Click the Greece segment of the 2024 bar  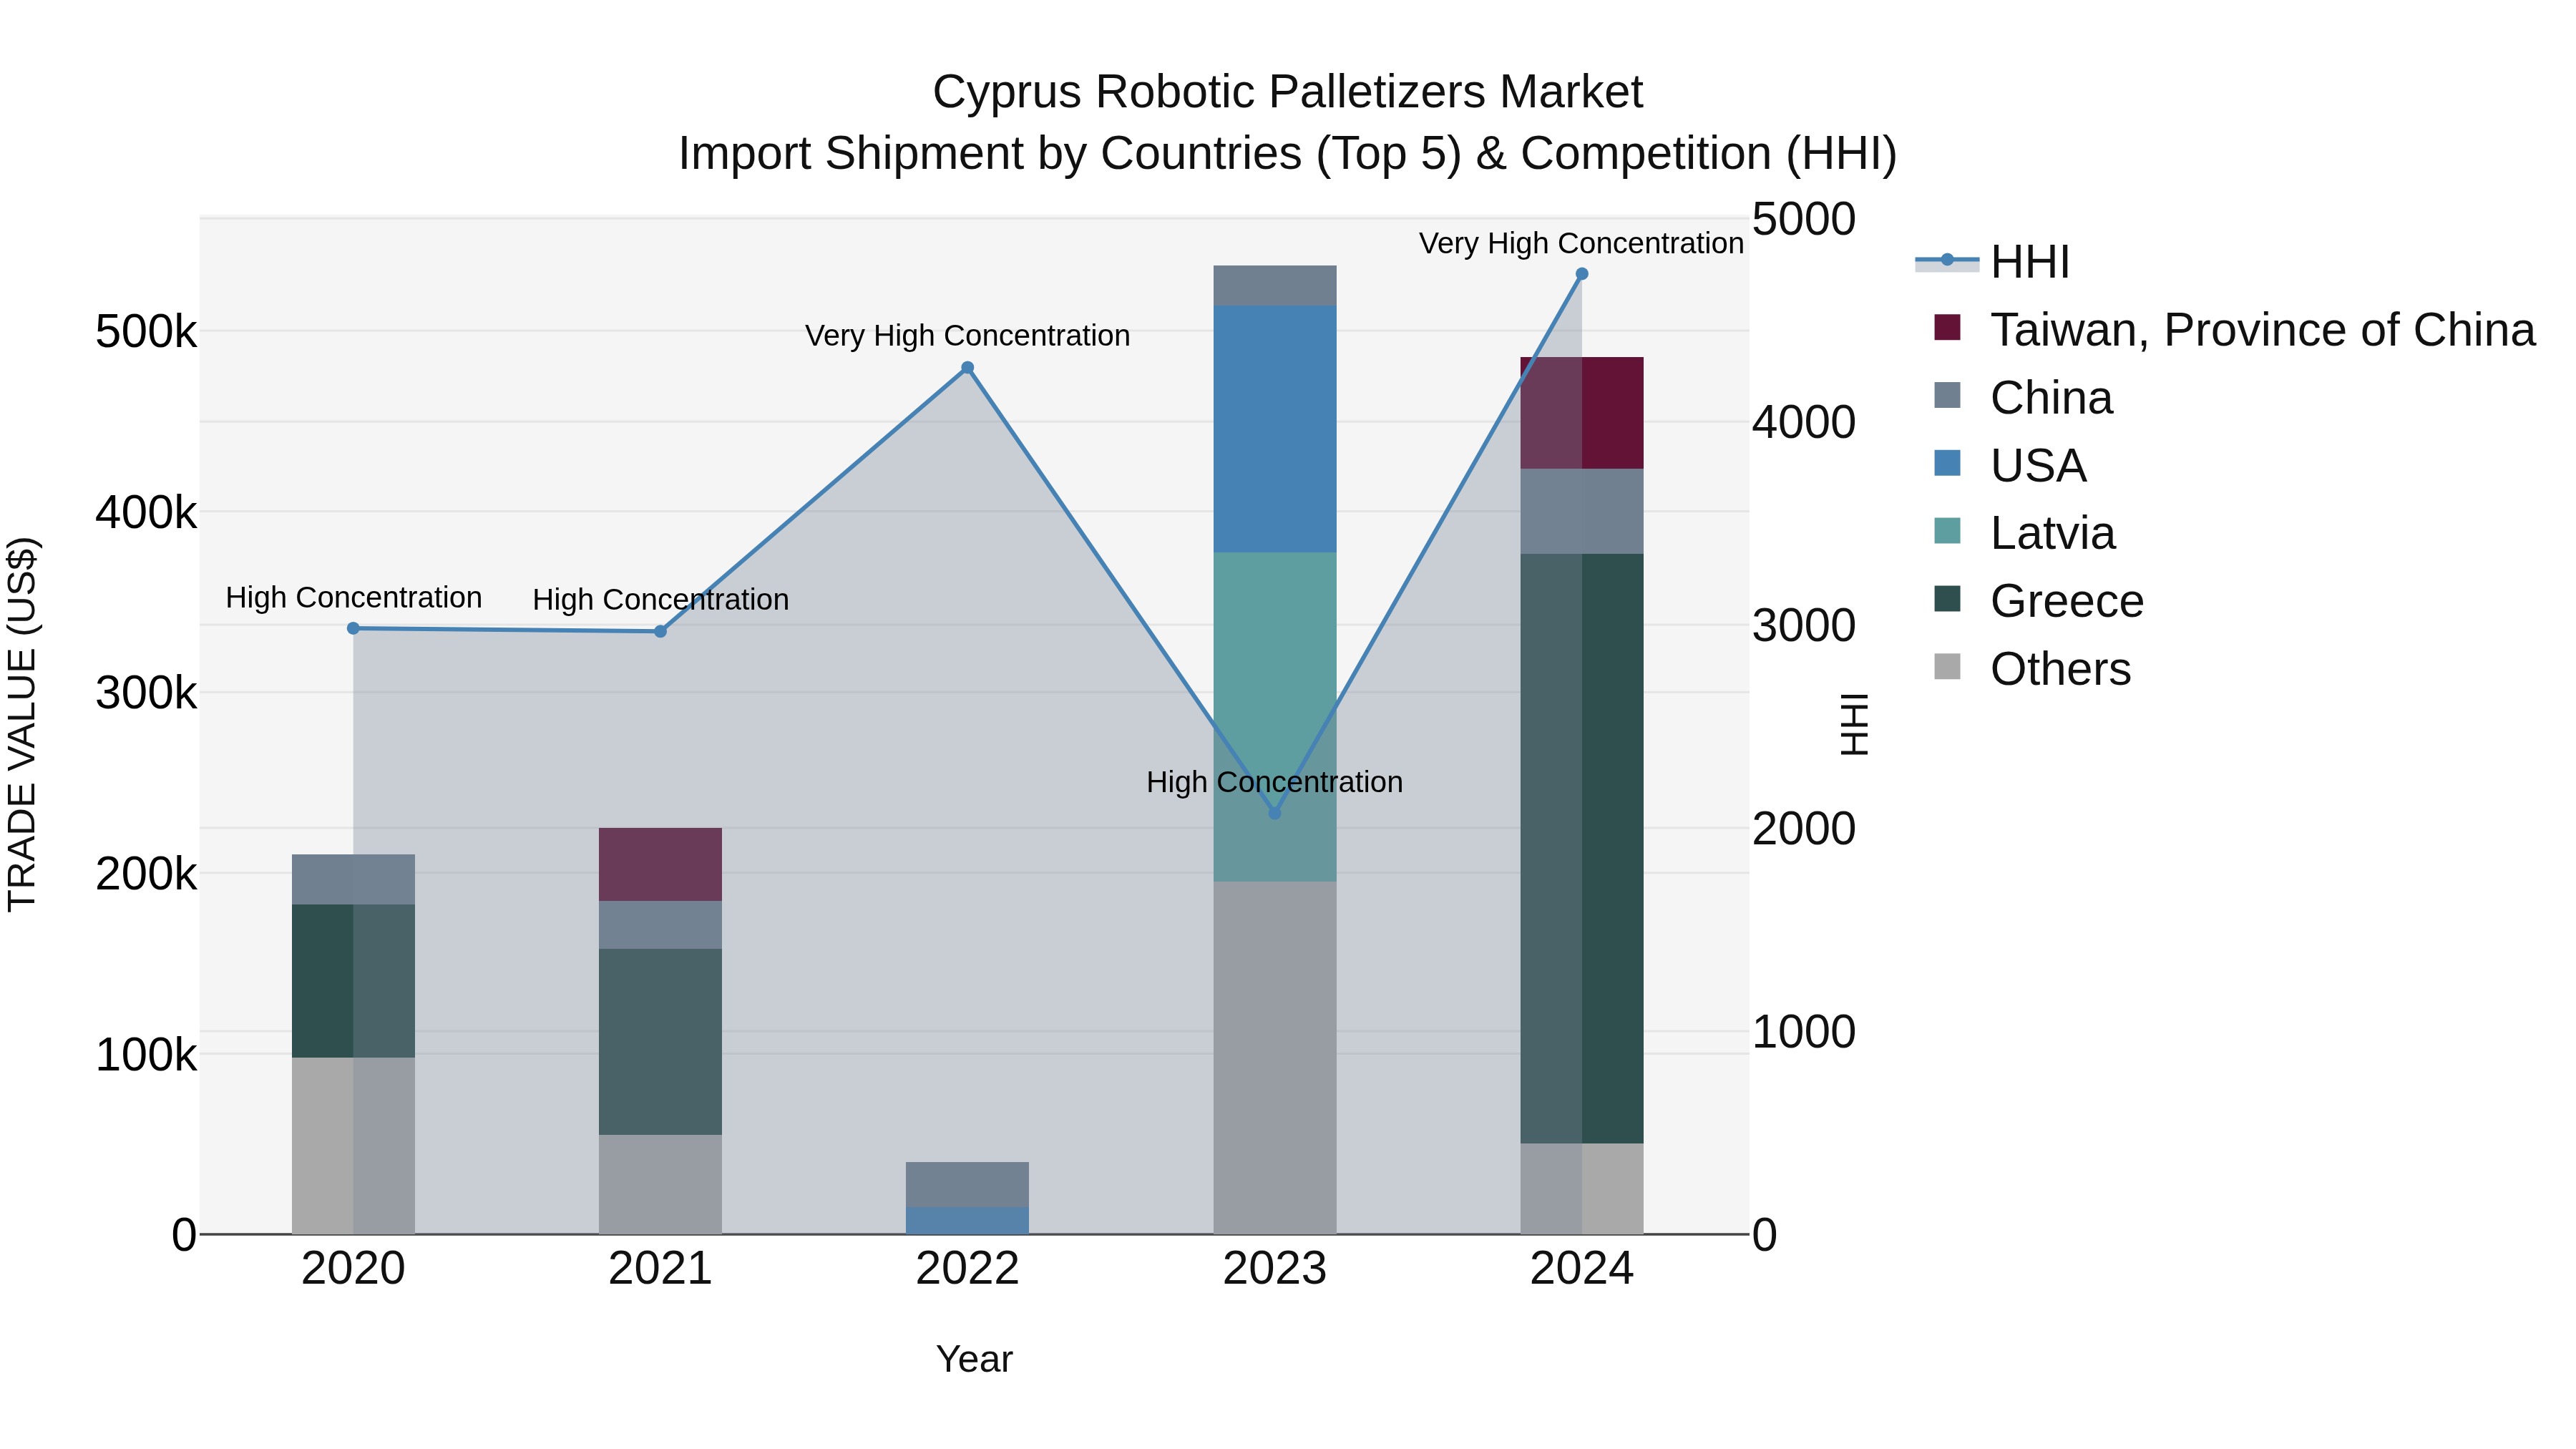[x=1582, y=849]
